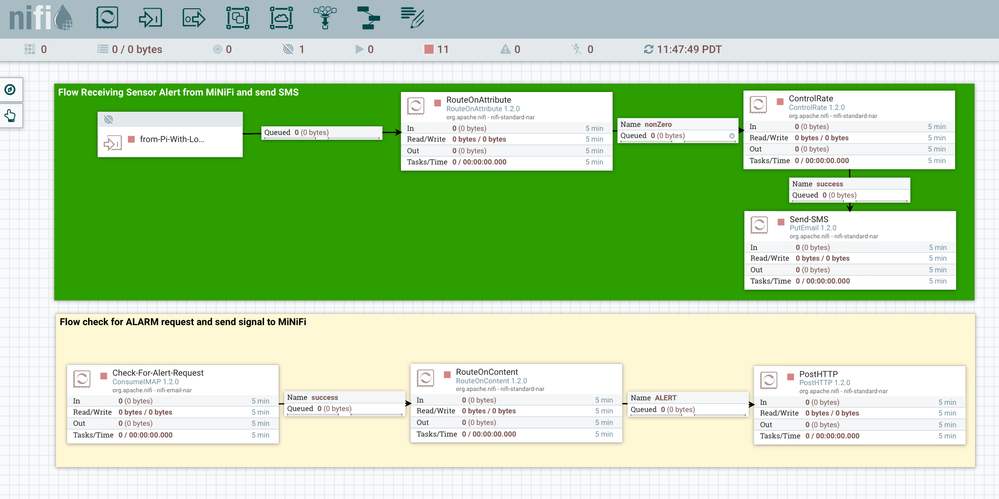Viewport: 999px width, 499px height.
Task: Click the RouteOnAttribute processor icon
Action: (x=416, y=106)
